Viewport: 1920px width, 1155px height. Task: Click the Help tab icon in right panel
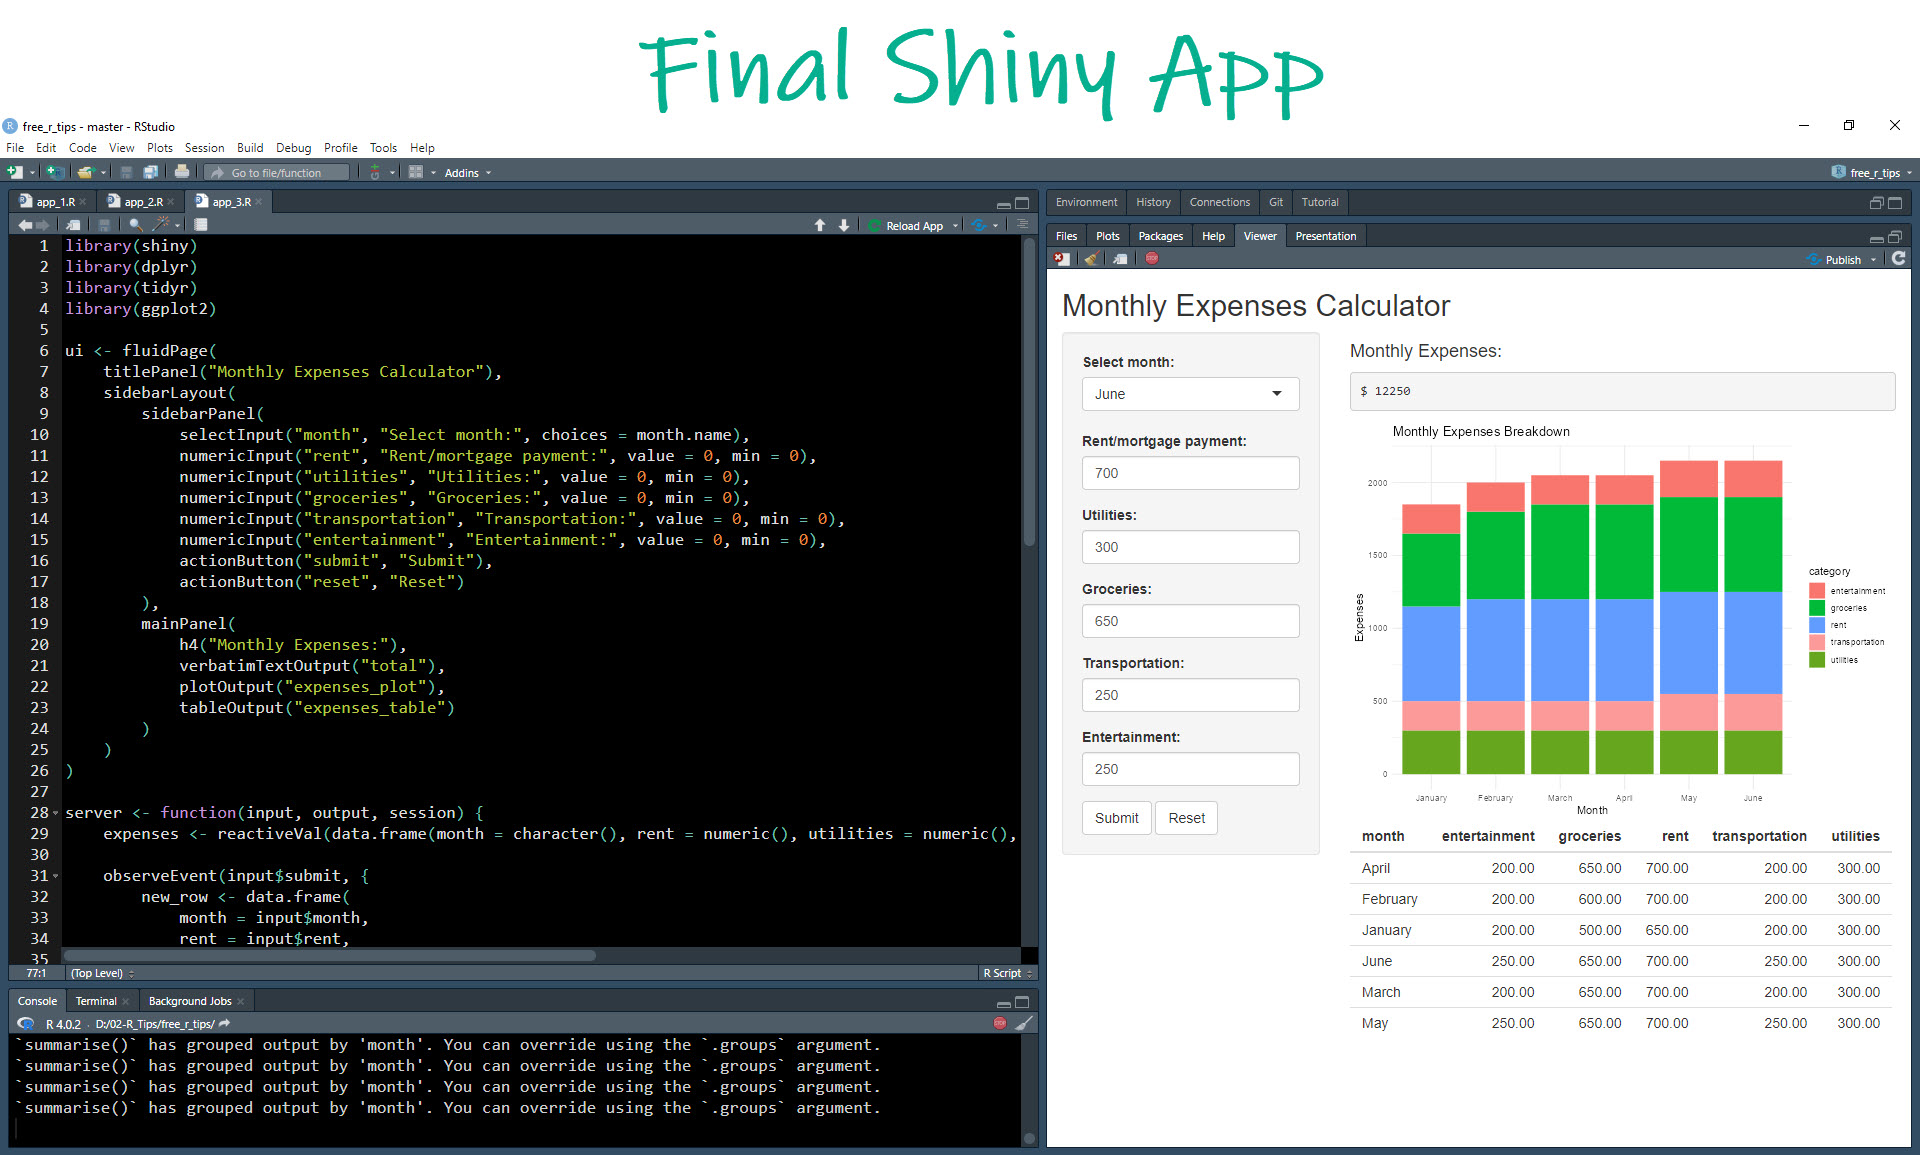[1210, 236]
